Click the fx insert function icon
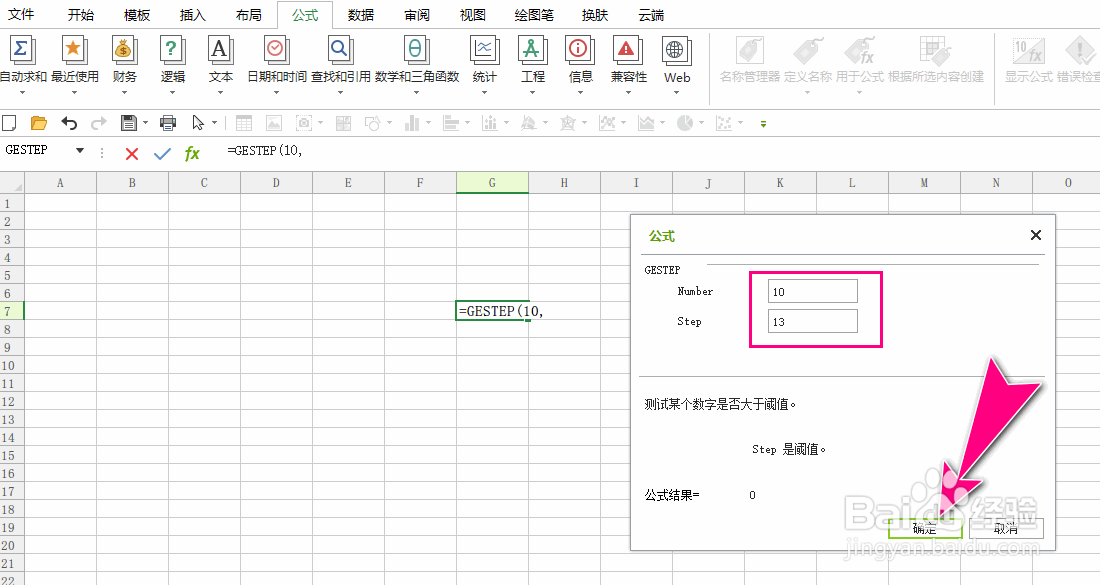This screenshot has height=585, width=1100. [x=192, y=154]
